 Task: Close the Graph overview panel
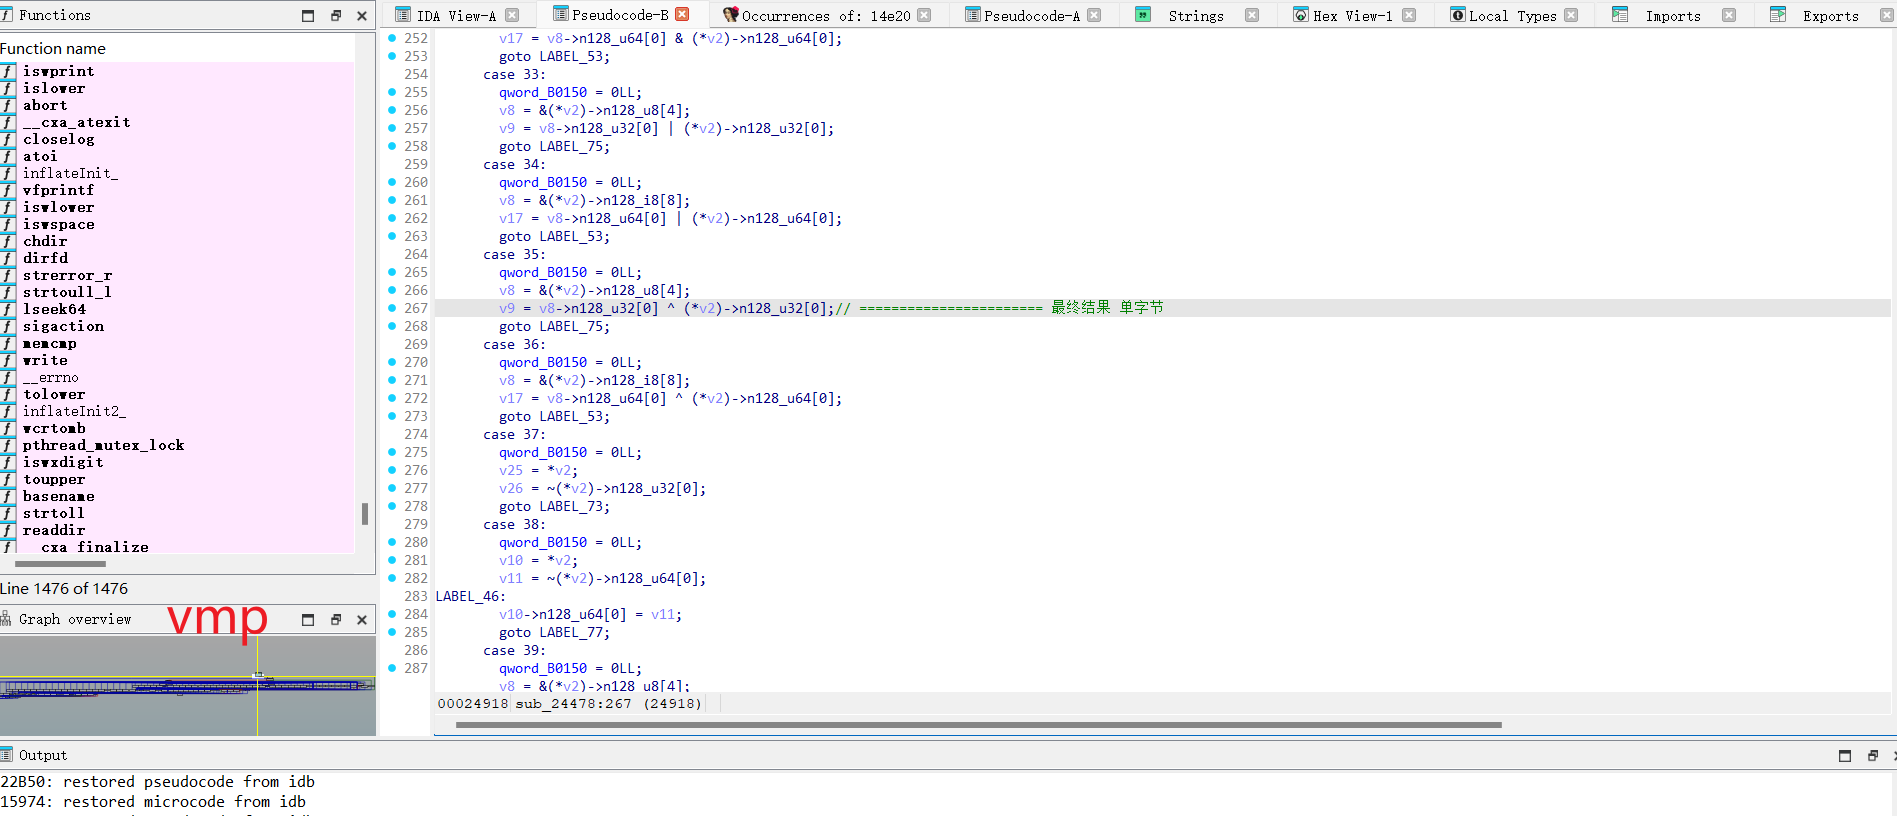tap(362, 620)
